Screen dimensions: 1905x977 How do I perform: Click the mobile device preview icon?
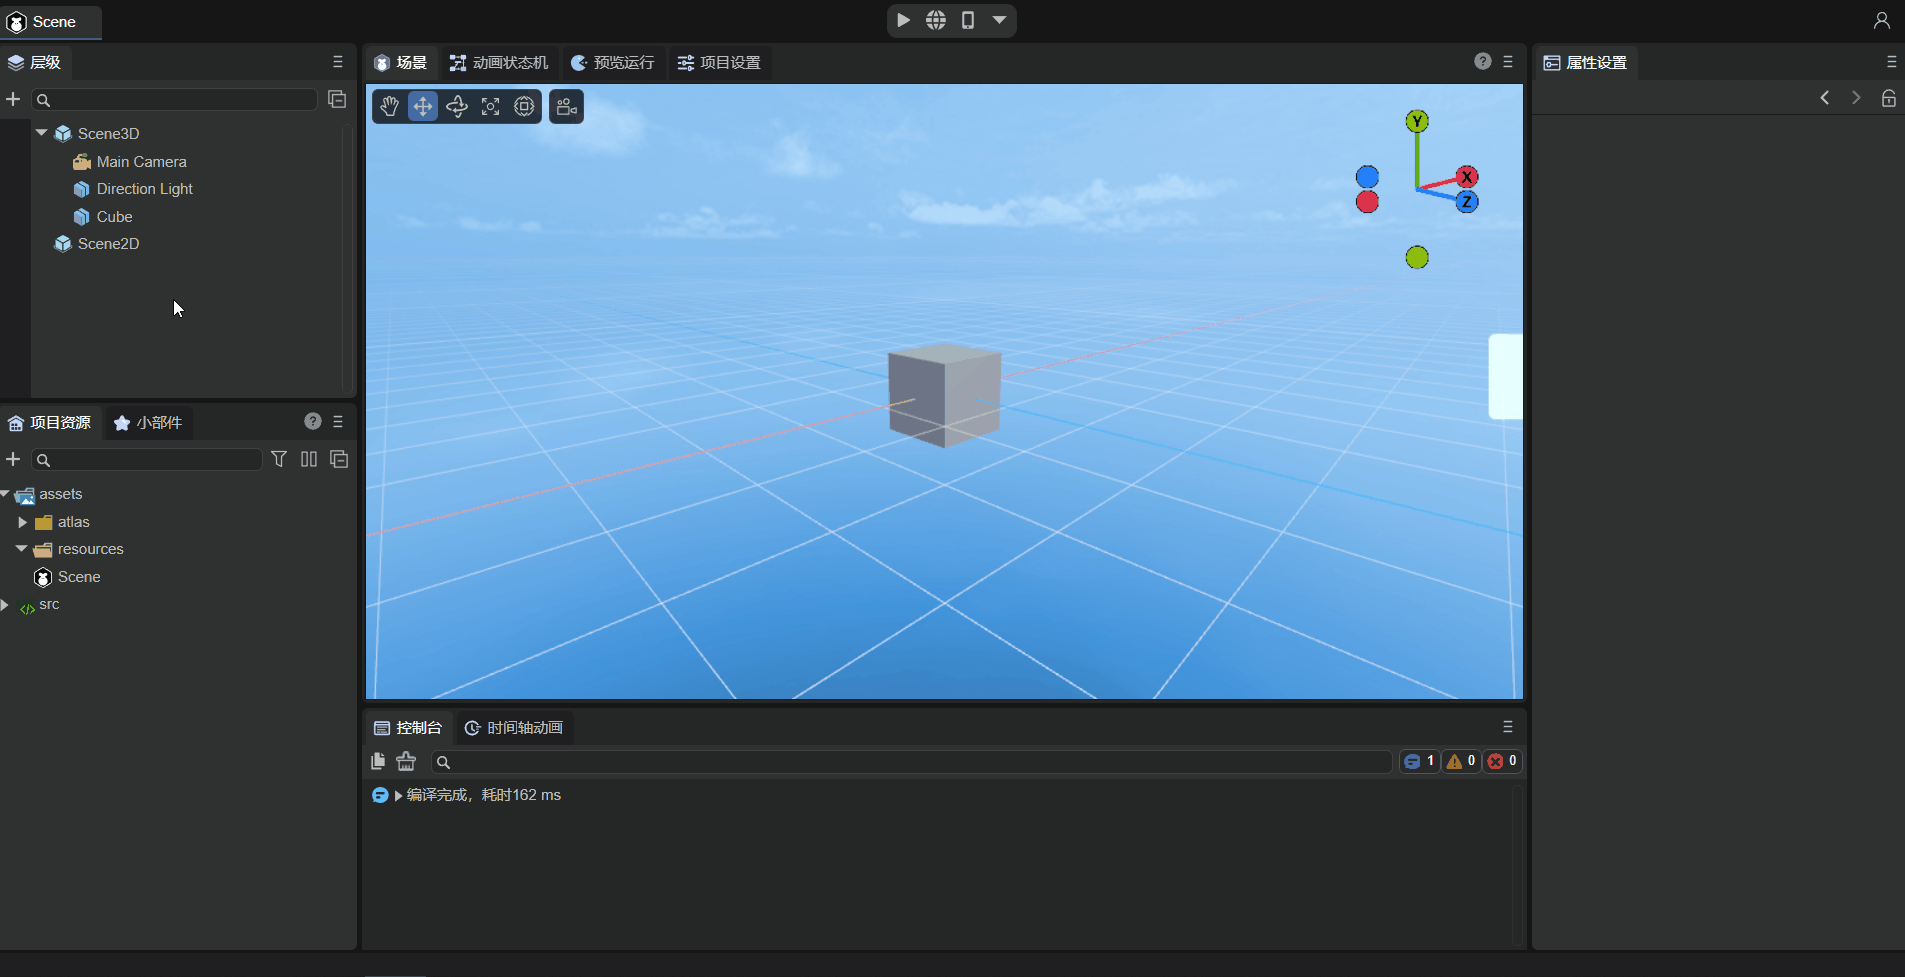[968, 20]
